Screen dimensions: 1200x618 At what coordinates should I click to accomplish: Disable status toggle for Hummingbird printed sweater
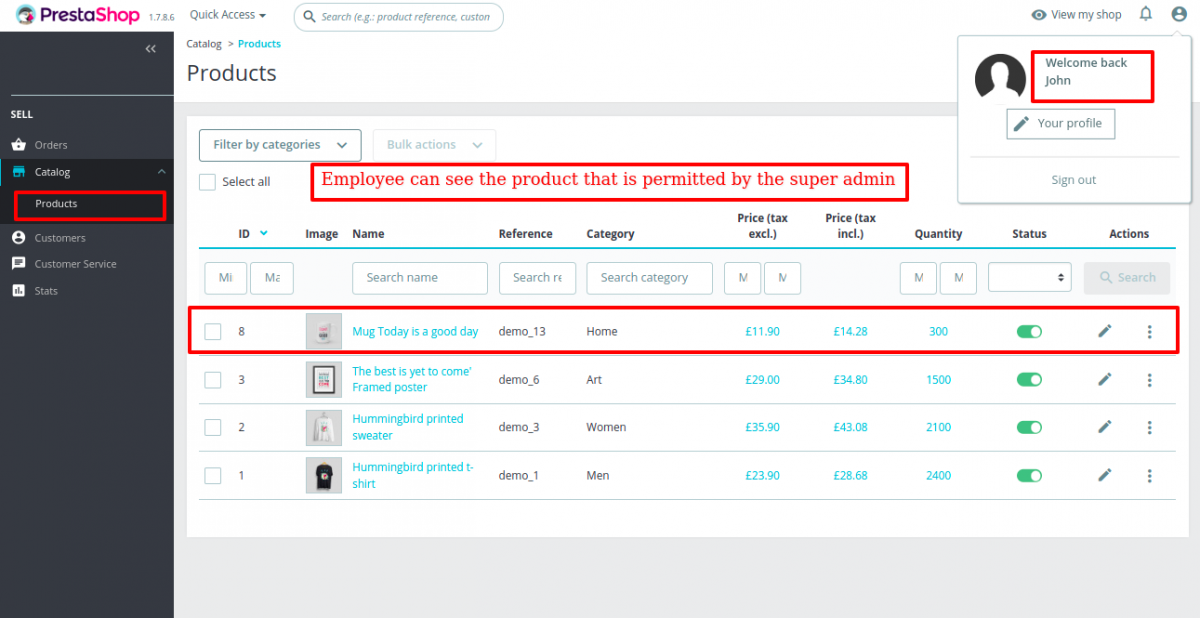pyautogui.click(x=1029, y=427)
